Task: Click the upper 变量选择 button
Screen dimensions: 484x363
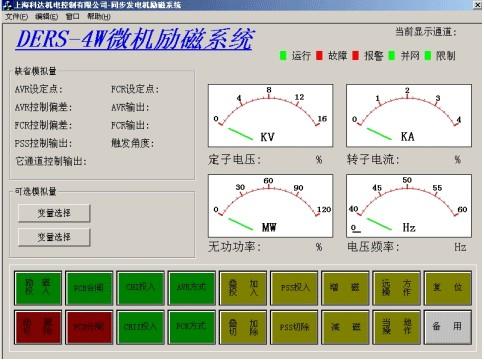Action: point(54,213)
